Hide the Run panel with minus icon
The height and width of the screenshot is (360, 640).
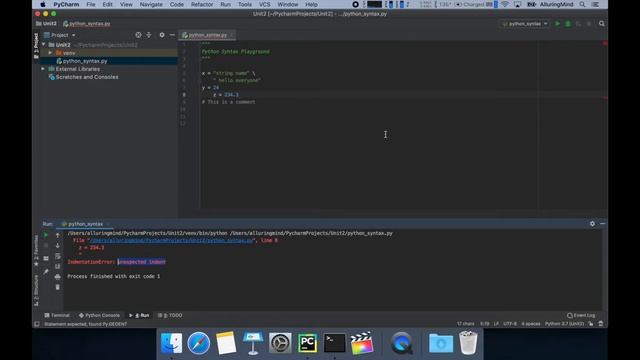click(x=602, y=224)
